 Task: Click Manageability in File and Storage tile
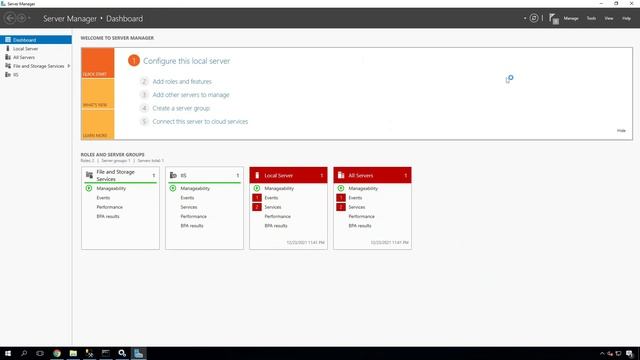111,189
